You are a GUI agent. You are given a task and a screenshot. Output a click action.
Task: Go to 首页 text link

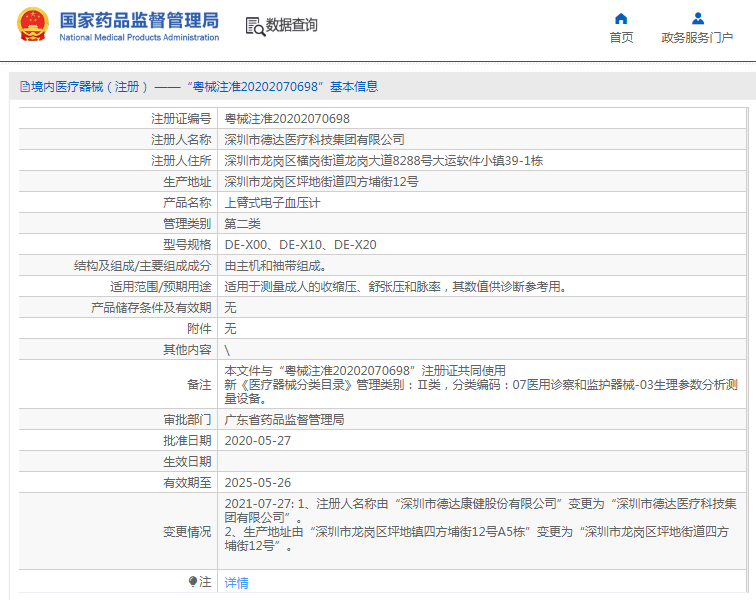621,38
